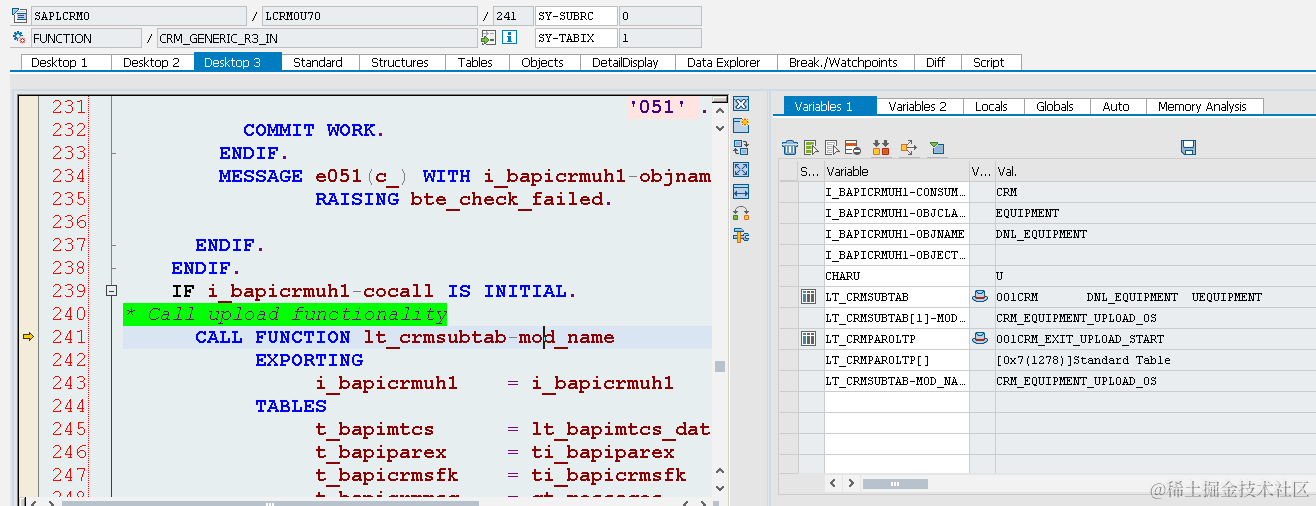Screen dimensions: 1316x506
Task: Click the full-screen tool icon
Action: (x=741, y=170)
